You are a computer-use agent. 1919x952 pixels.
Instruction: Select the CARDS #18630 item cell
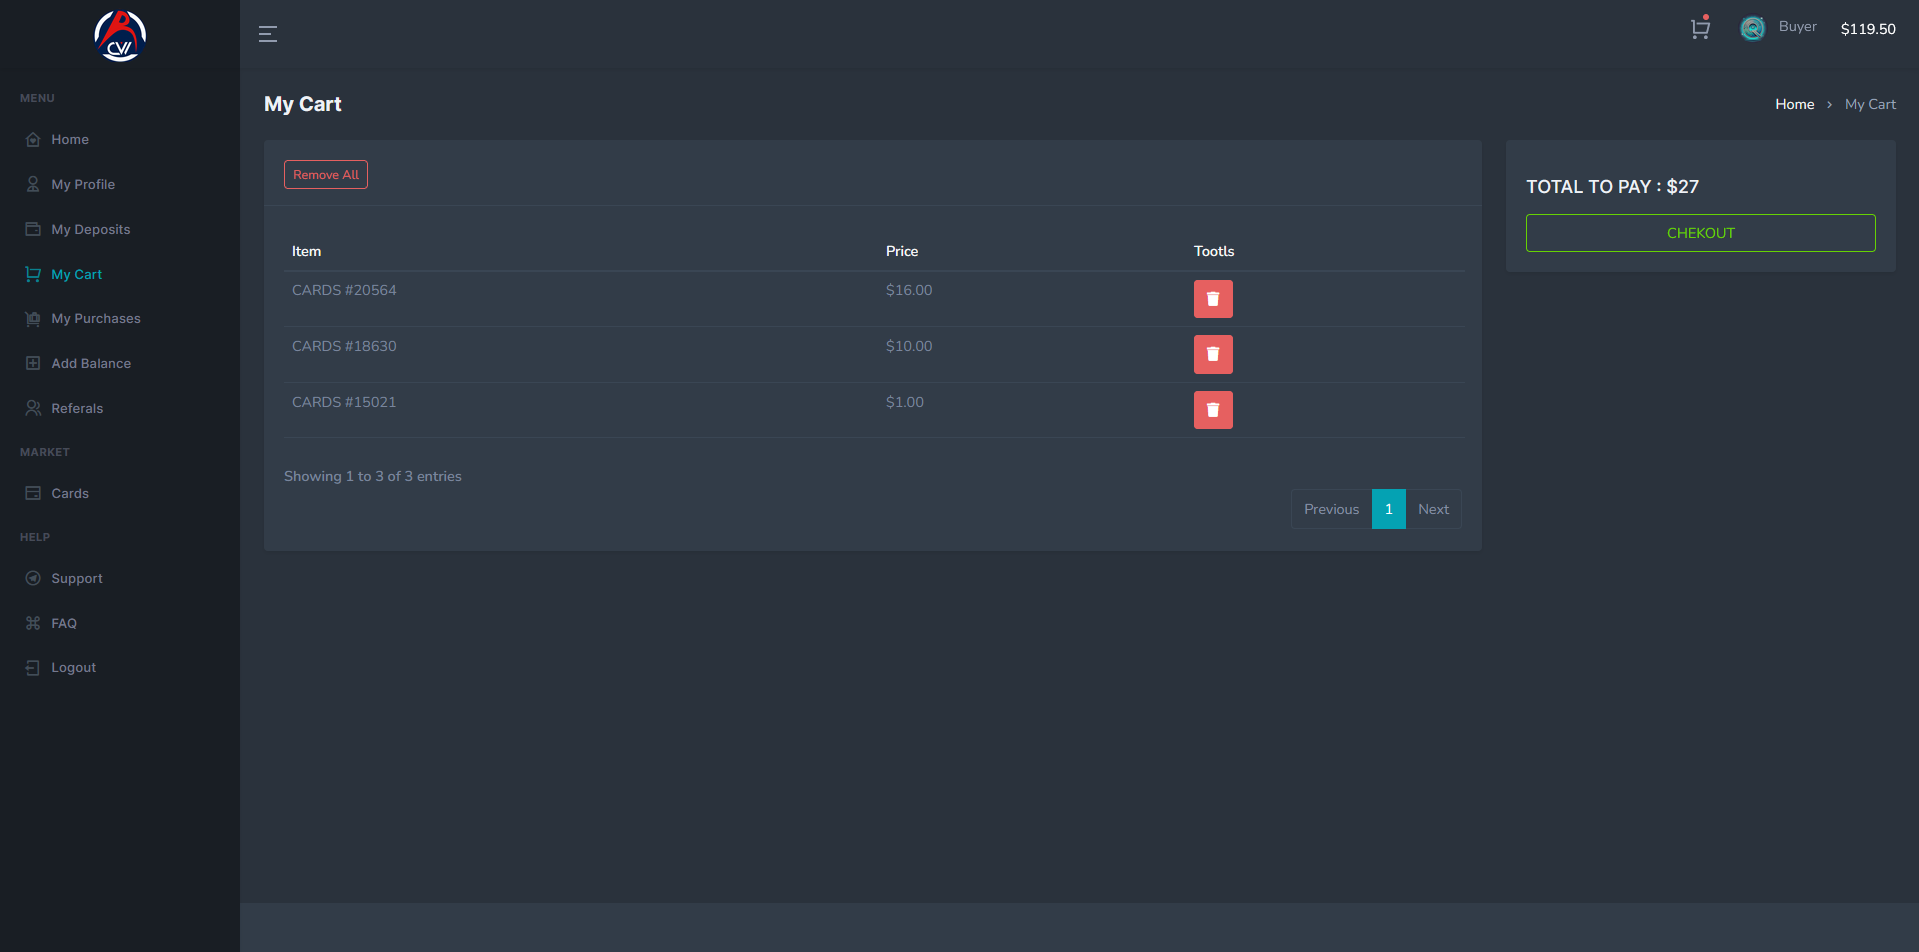pyautogui.click(x=344, y=346)
